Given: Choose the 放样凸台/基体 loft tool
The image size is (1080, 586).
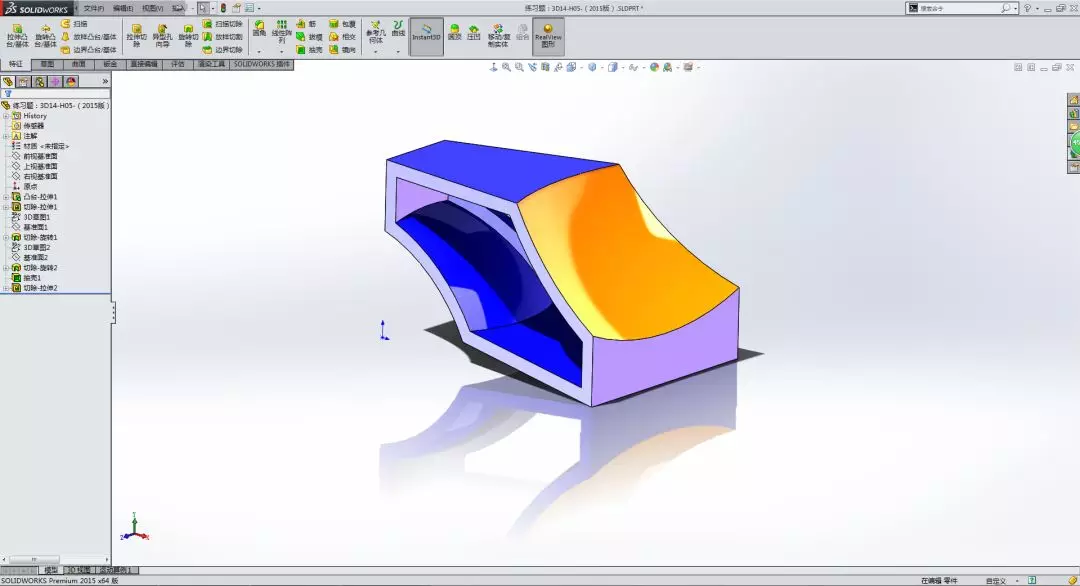Looking at the screenshot, I should click(89, 37).
